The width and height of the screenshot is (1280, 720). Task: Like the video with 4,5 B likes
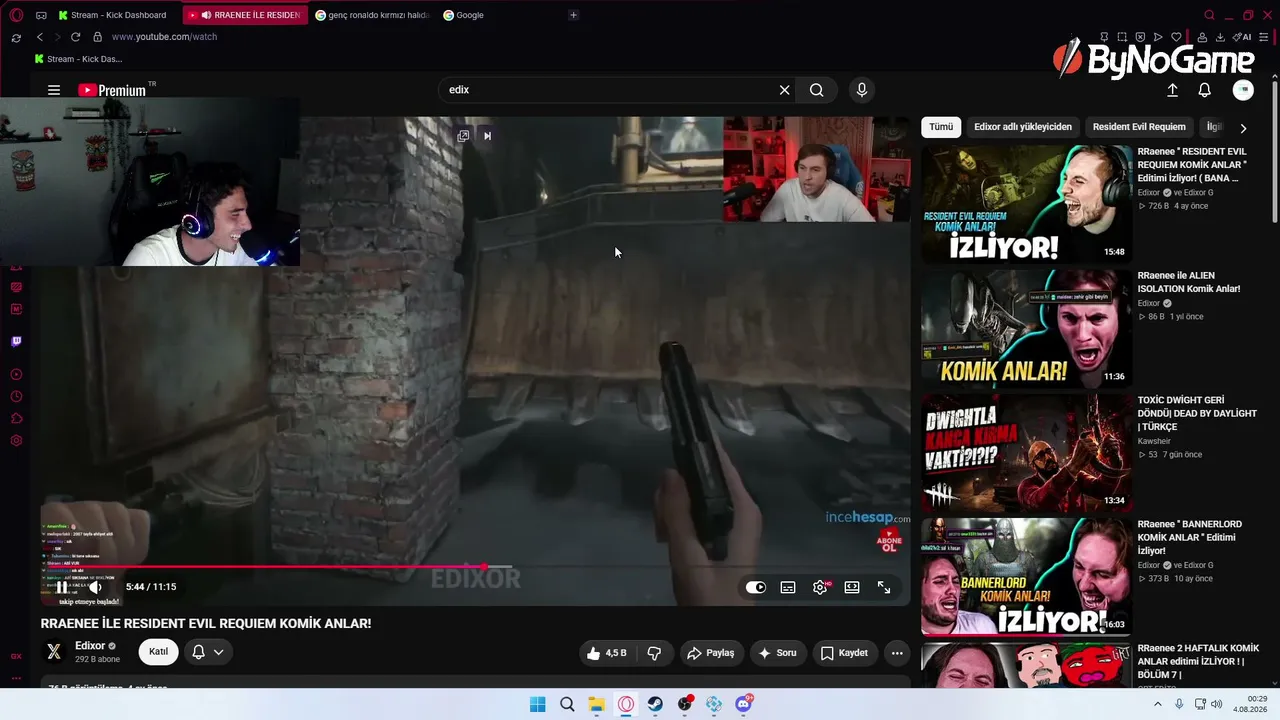tap(608, 653)
